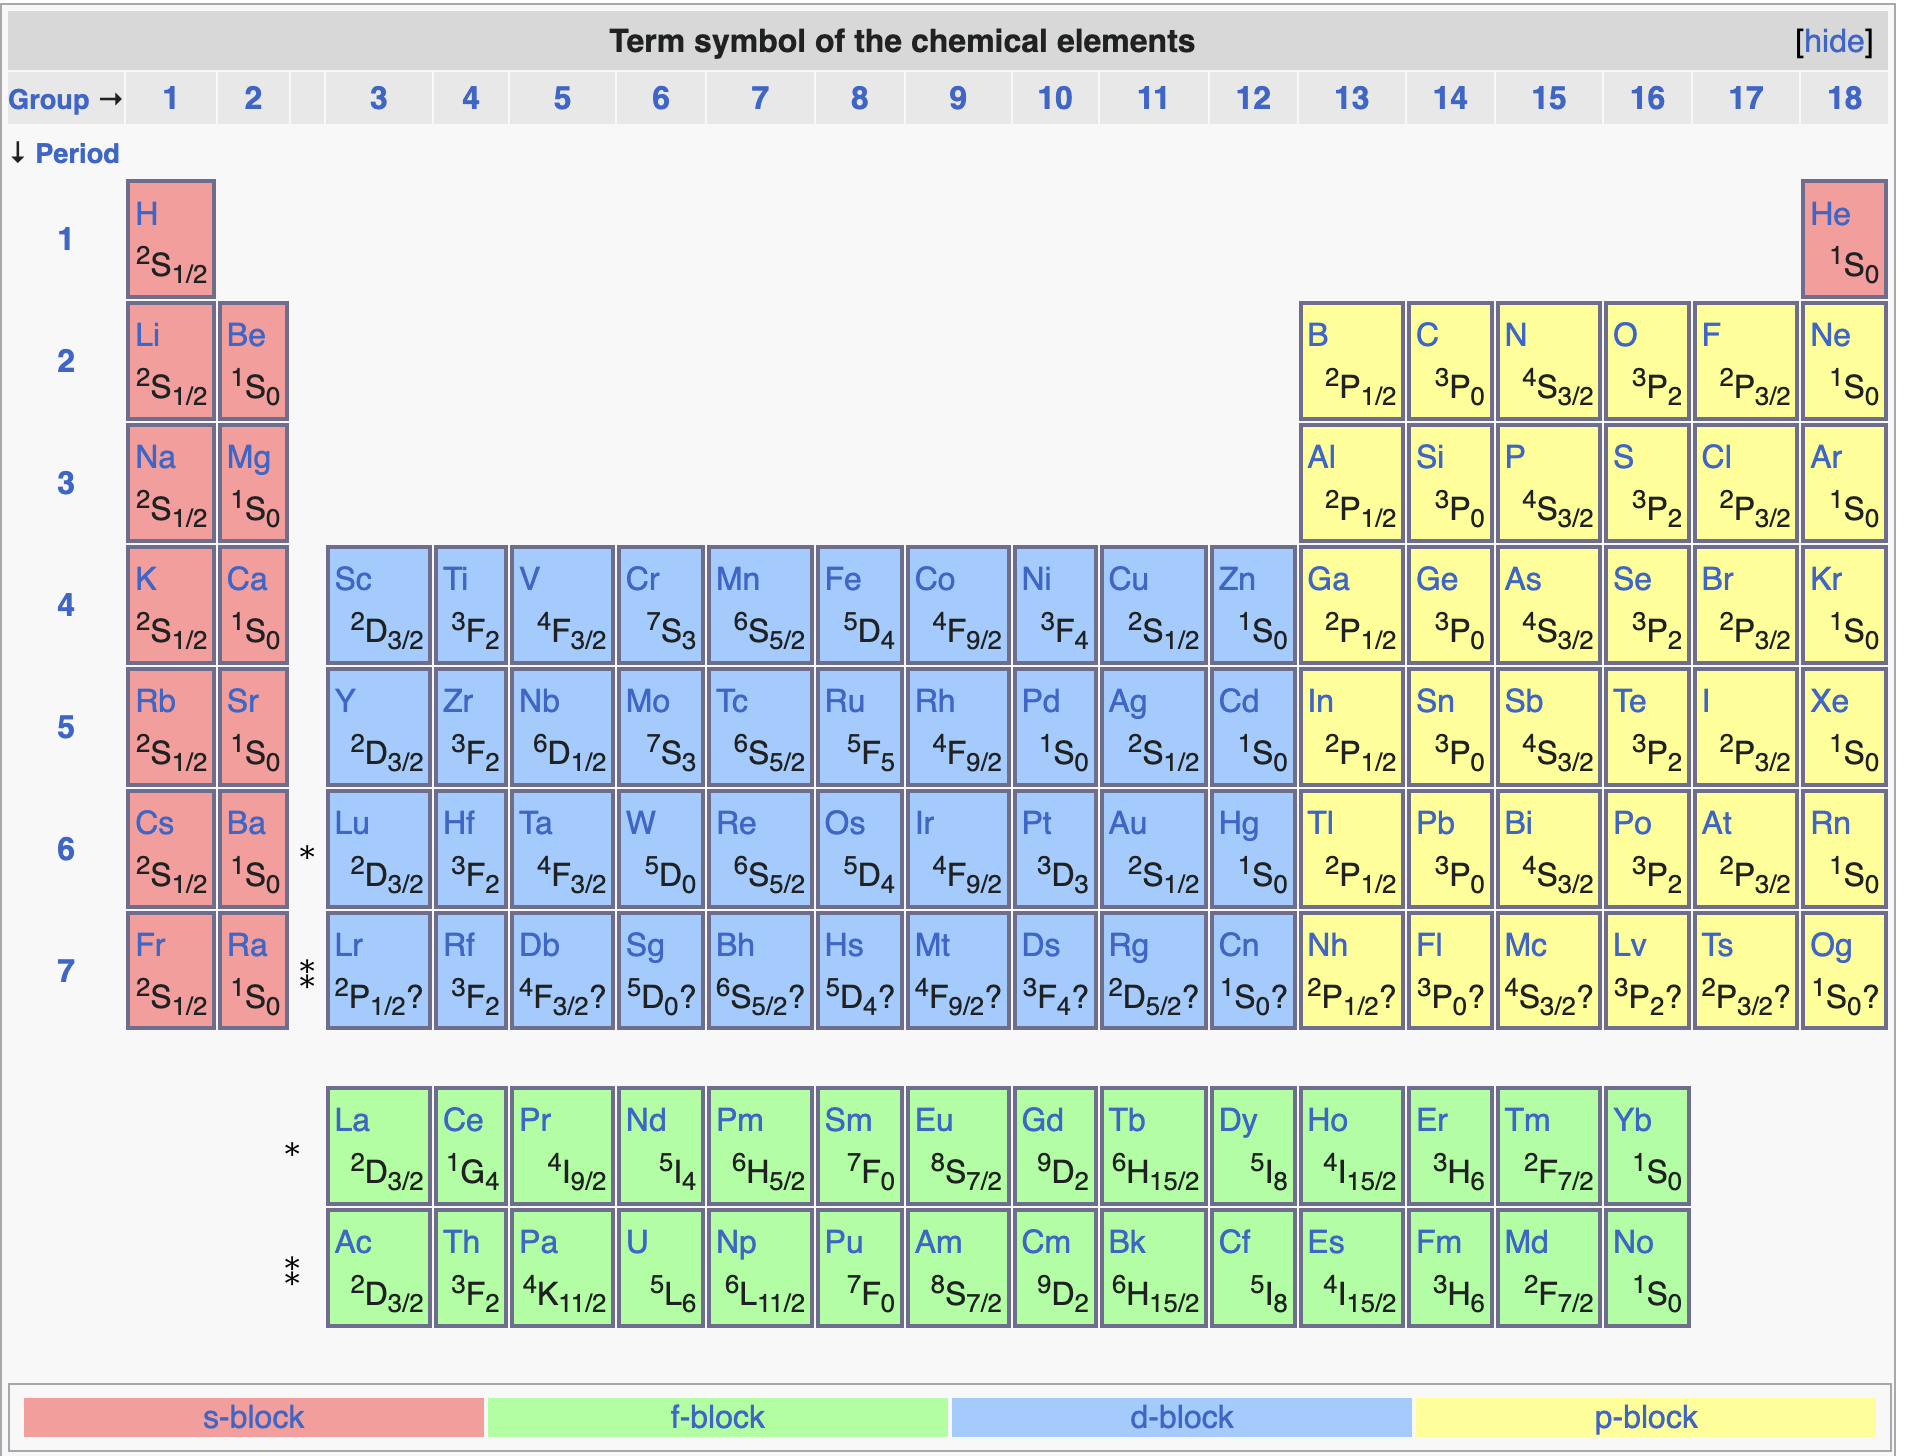
Task: Click the hydrogen H element link
Action: (x=146, y=213)
